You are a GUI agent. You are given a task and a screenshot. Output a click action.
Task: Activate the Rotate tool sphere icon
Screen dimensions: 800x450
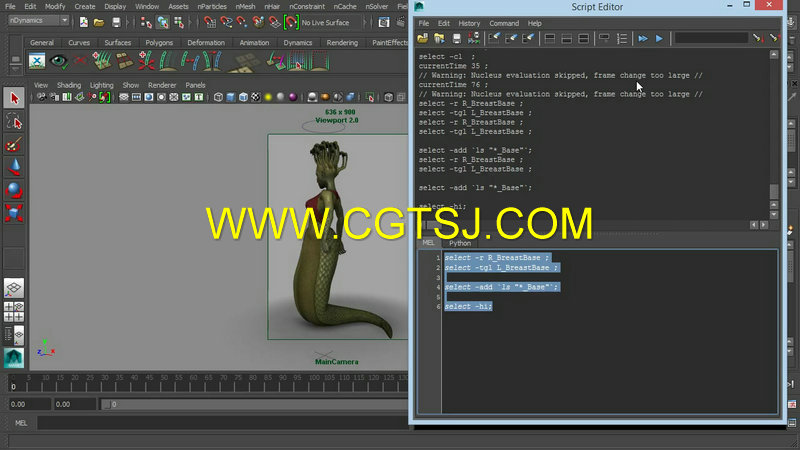coord(14,190)
